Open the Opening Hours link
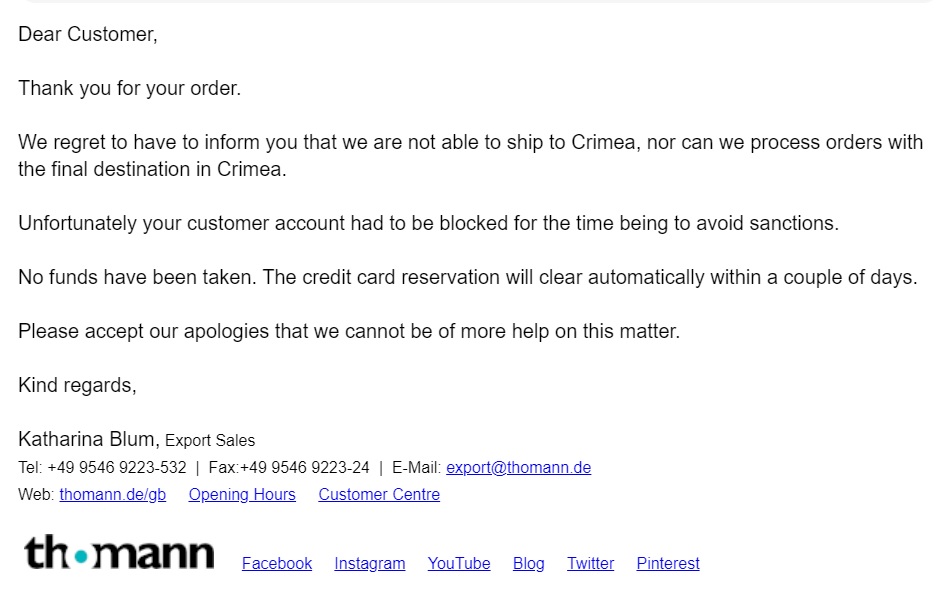 [242, 495]
